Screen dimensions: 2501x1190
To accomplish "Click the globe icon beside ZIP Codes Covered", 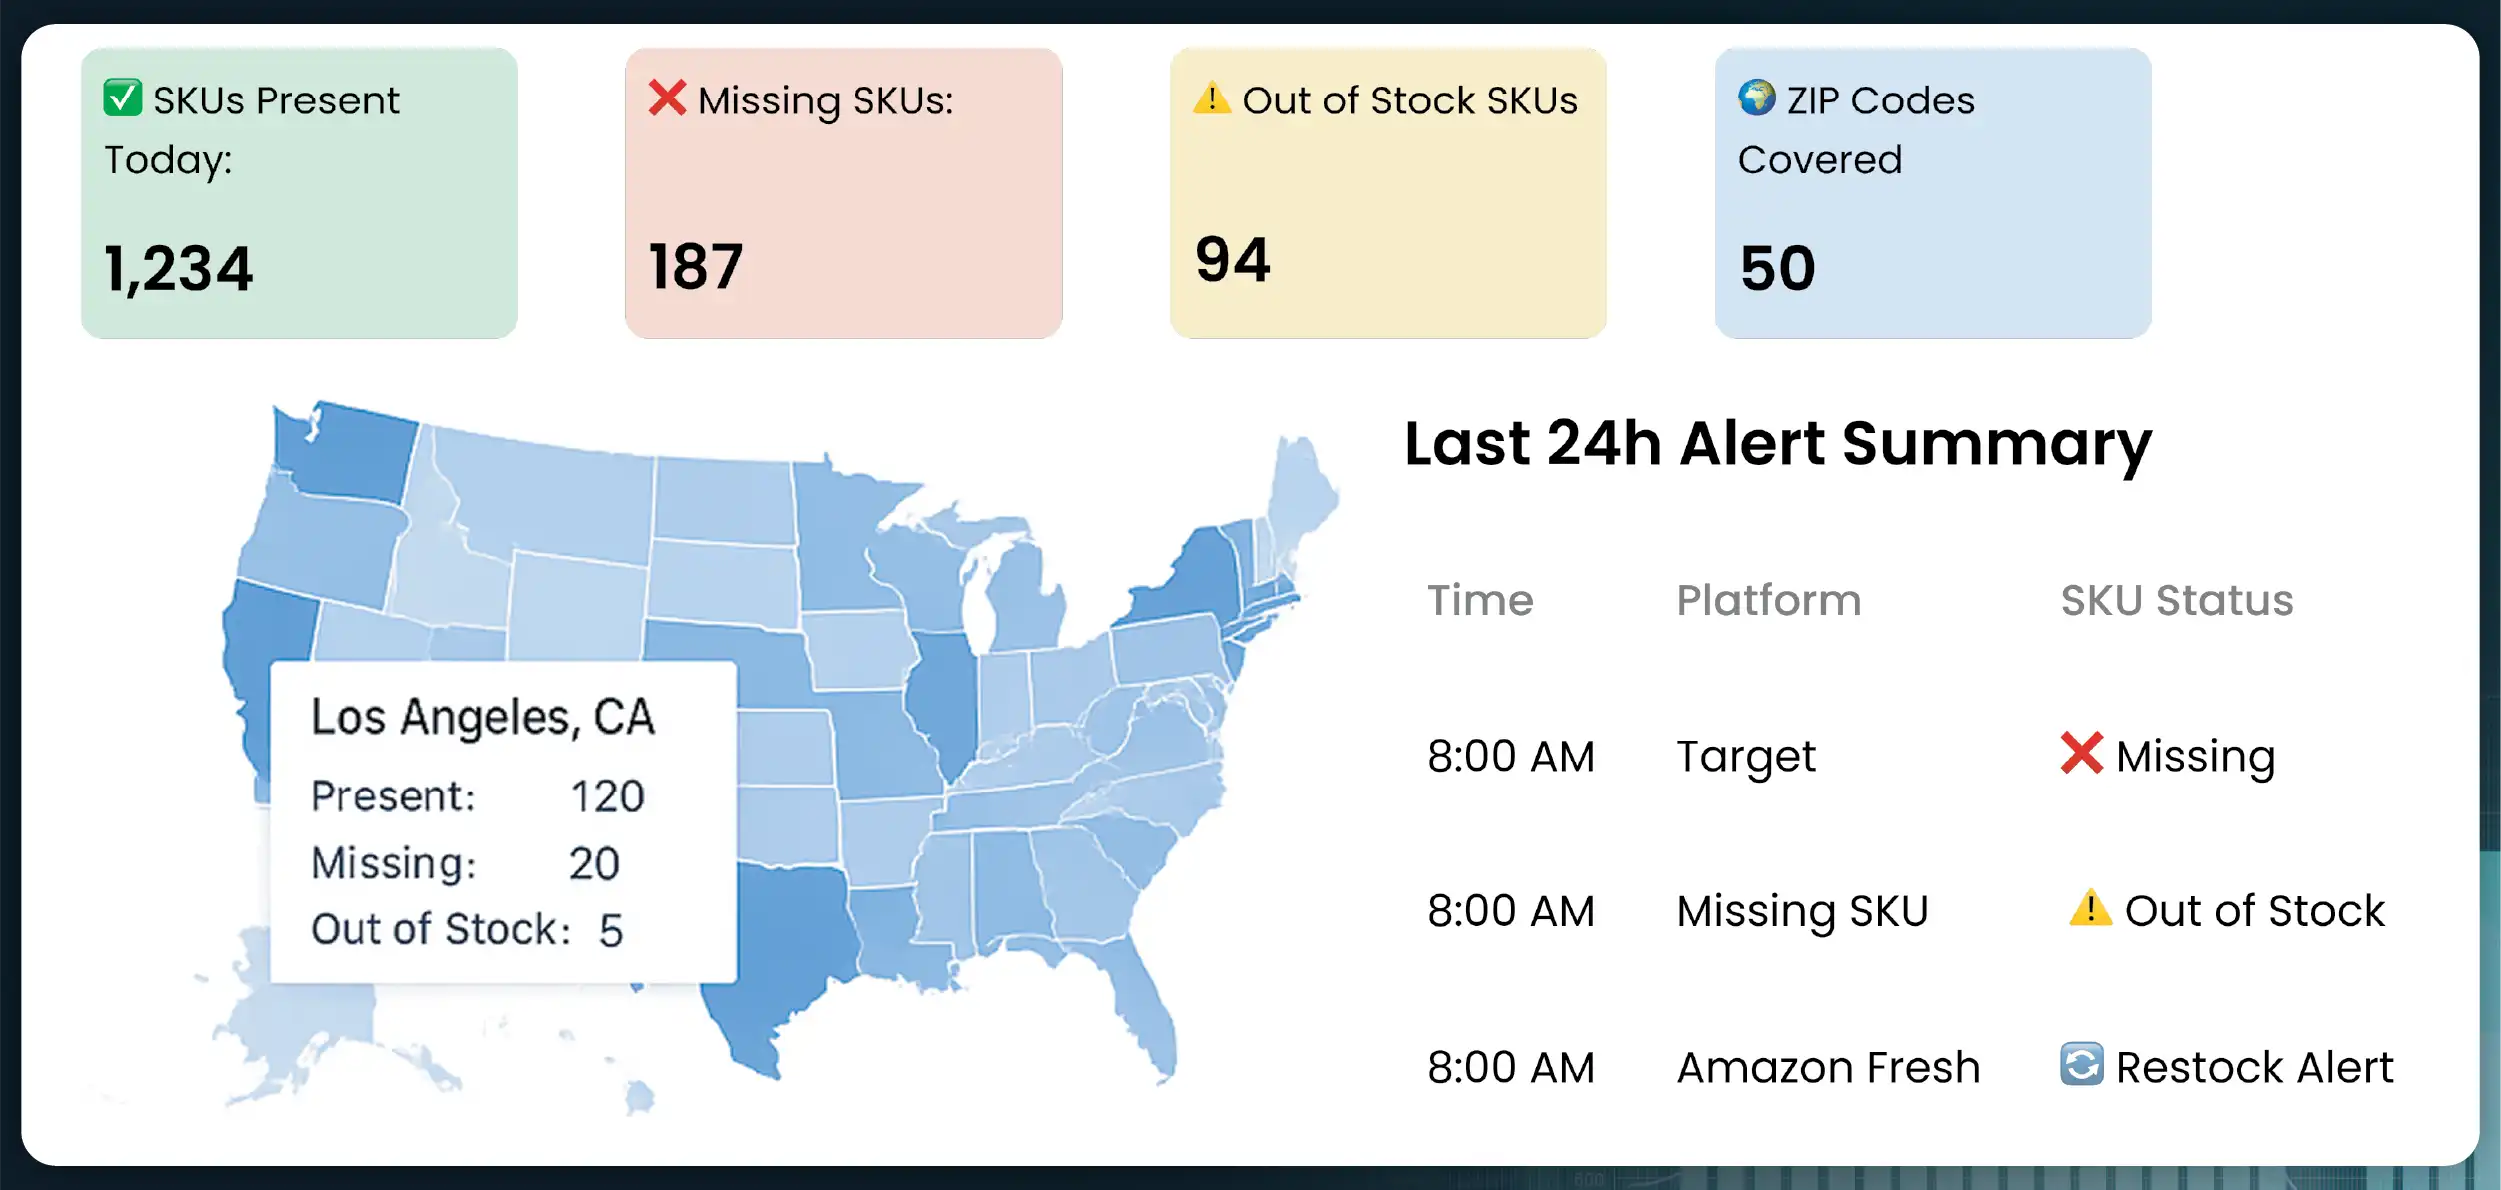I will tap(1756, 98).
